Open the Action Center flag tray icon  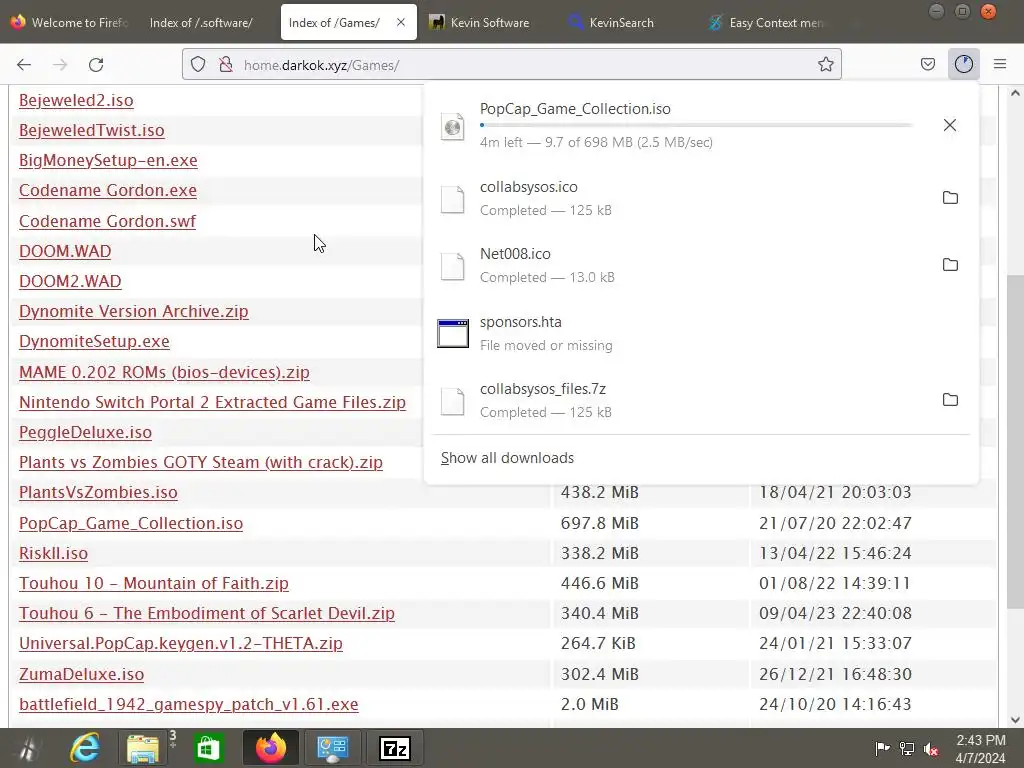click(882, 749)
